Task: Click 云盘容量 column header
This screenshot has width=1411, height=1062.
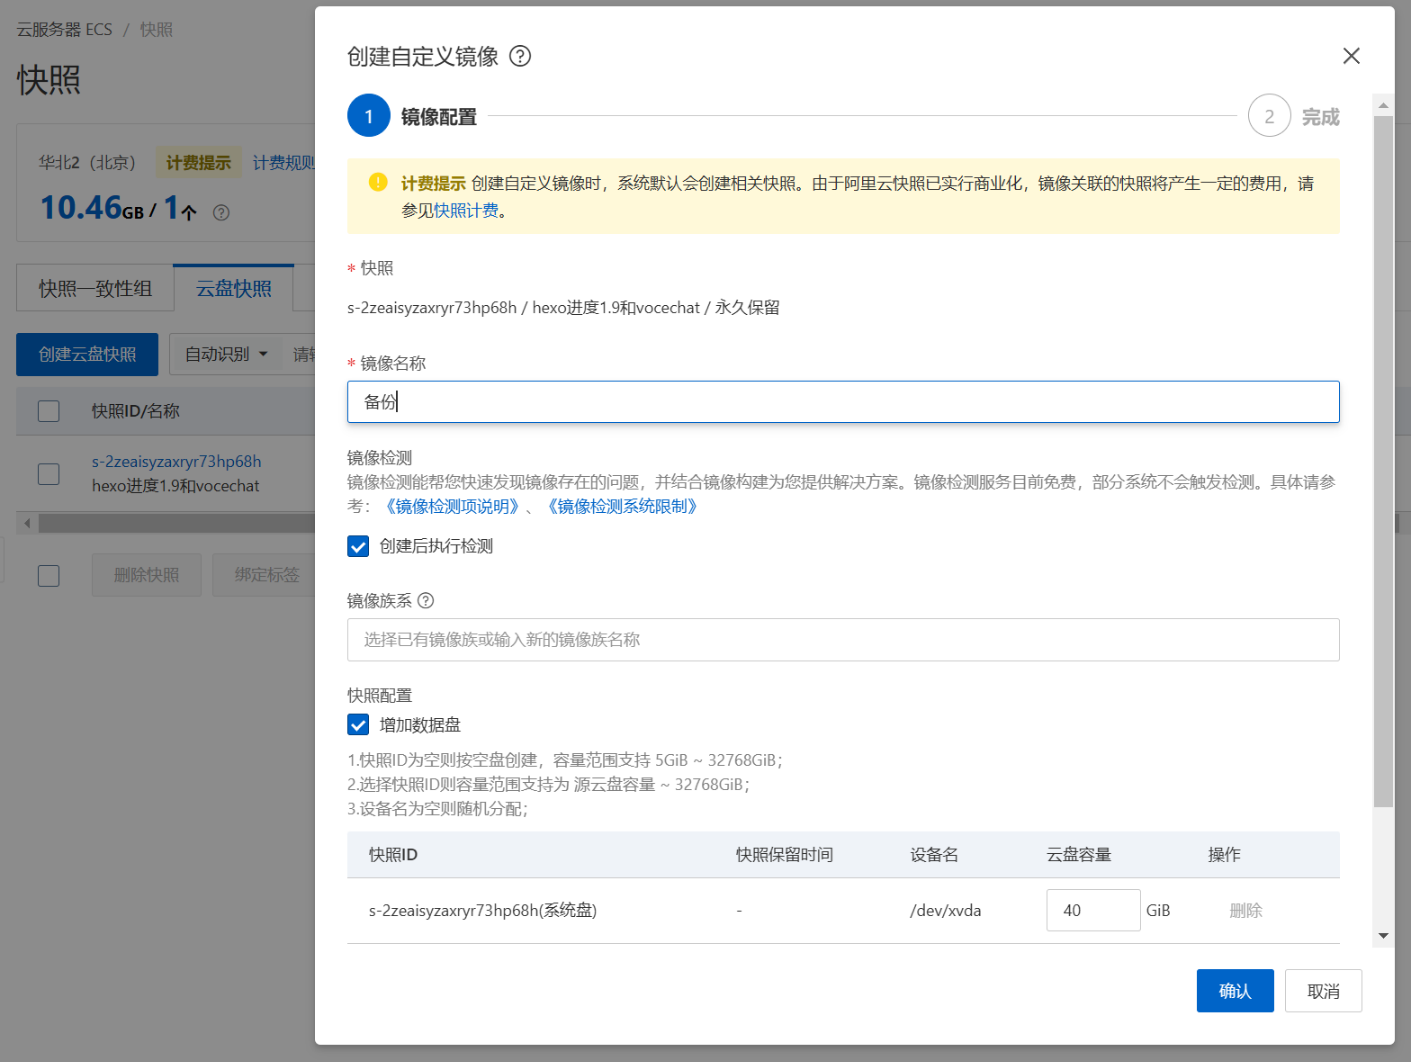Action: click(1078, 854)
